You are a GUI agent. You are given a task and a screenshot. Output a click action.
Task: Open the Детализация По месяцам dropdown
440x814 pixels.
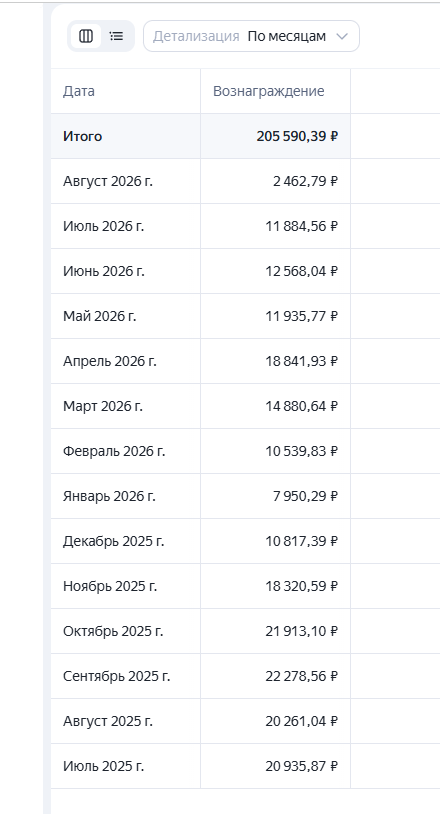251,36
